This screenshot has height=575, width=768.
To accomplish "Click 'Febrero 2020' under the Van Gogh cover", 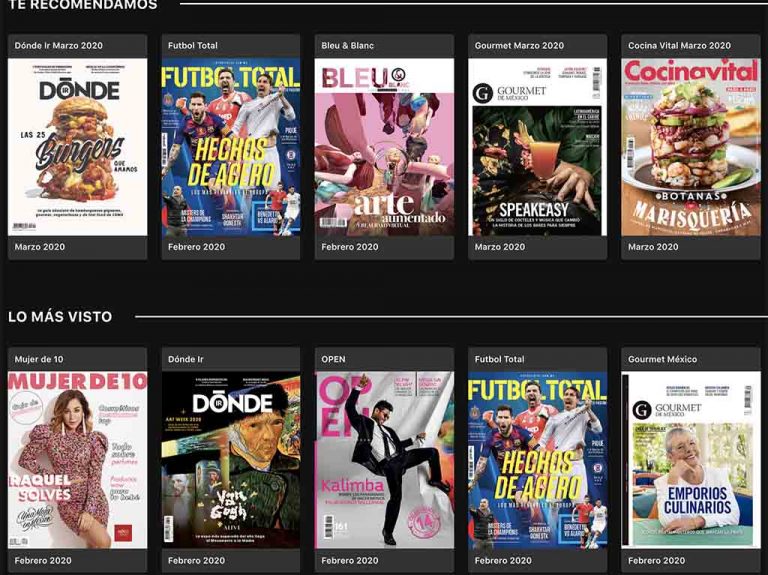I will click(196, 560).
